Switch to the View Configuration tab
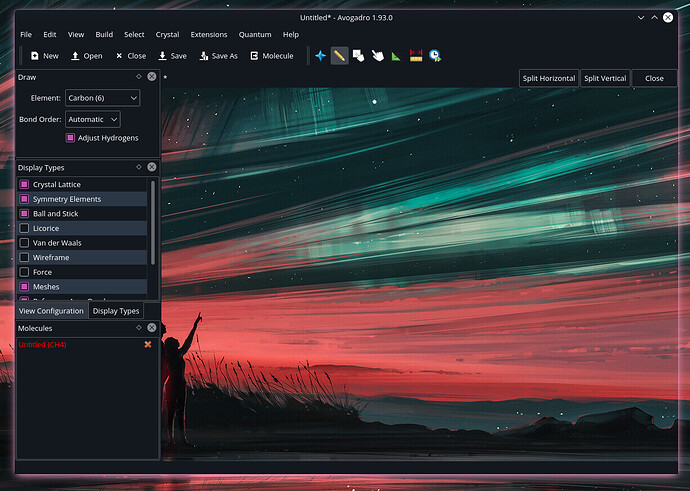Viewport: 690px width, 491px height. coord(51,311)
